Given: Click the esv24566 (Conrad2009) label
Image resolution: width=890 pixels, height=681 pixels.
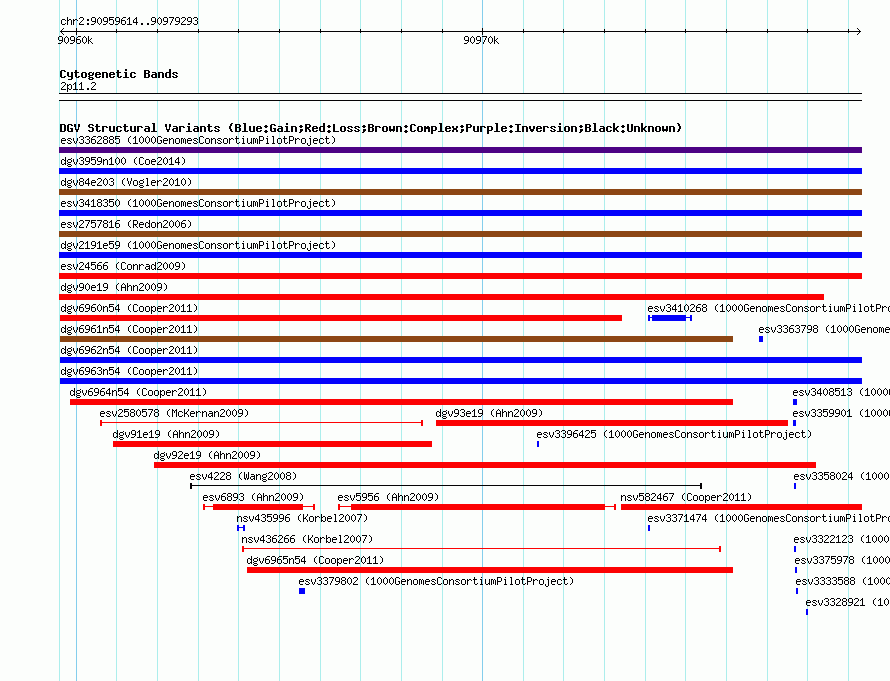Looking at the screenshot, I should click(x=123, y=266).
